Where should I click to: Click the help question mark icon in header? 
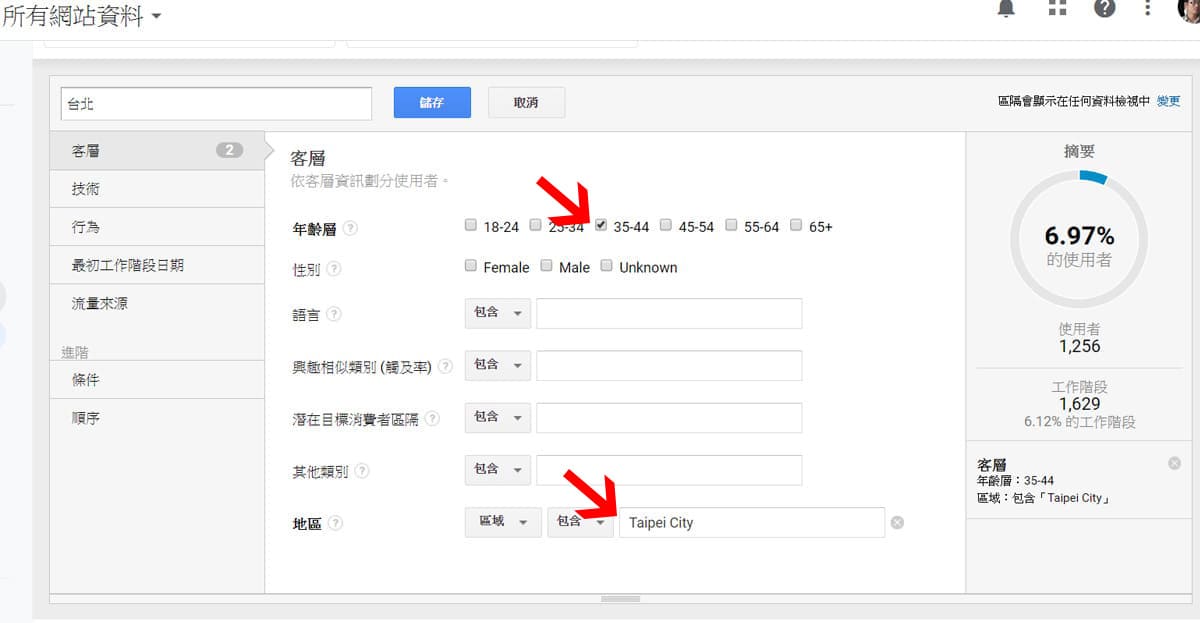pos(1104,9)
